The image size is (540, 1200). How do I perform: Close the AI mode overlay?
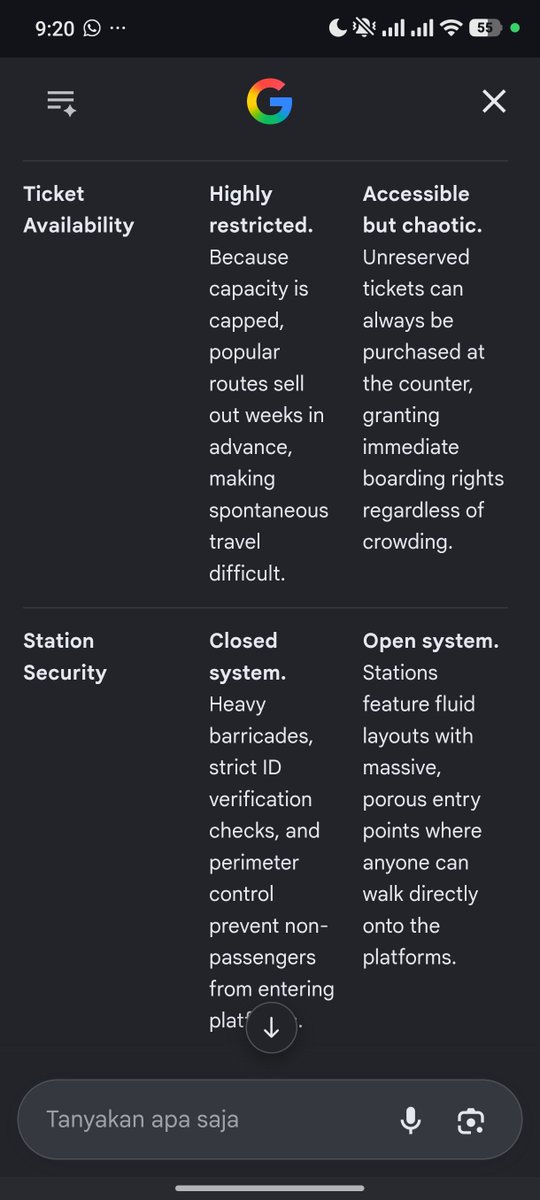coord(494,101)
